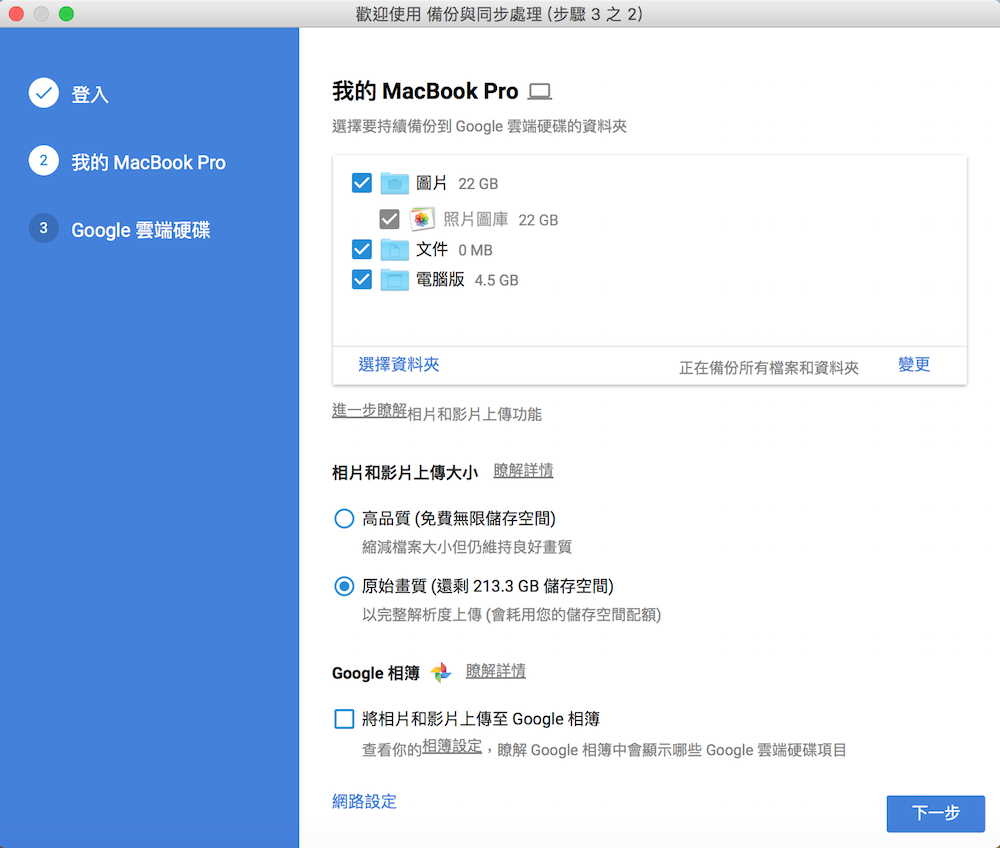Click 變更 to change backup settings
Image resolution: width=1000 pixels, height=848 pixels.
[914, 365]
